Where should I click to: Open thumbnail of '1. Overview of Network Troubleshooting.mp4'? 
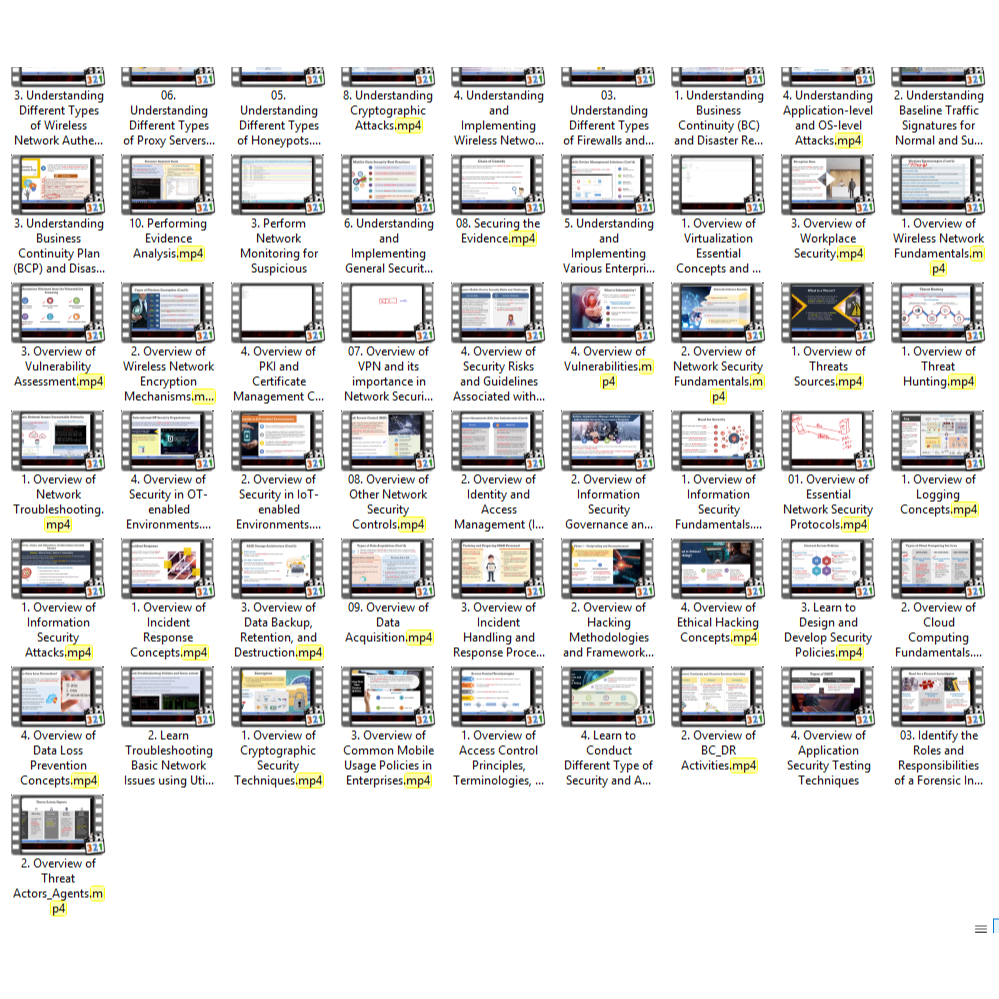(59, 441)
